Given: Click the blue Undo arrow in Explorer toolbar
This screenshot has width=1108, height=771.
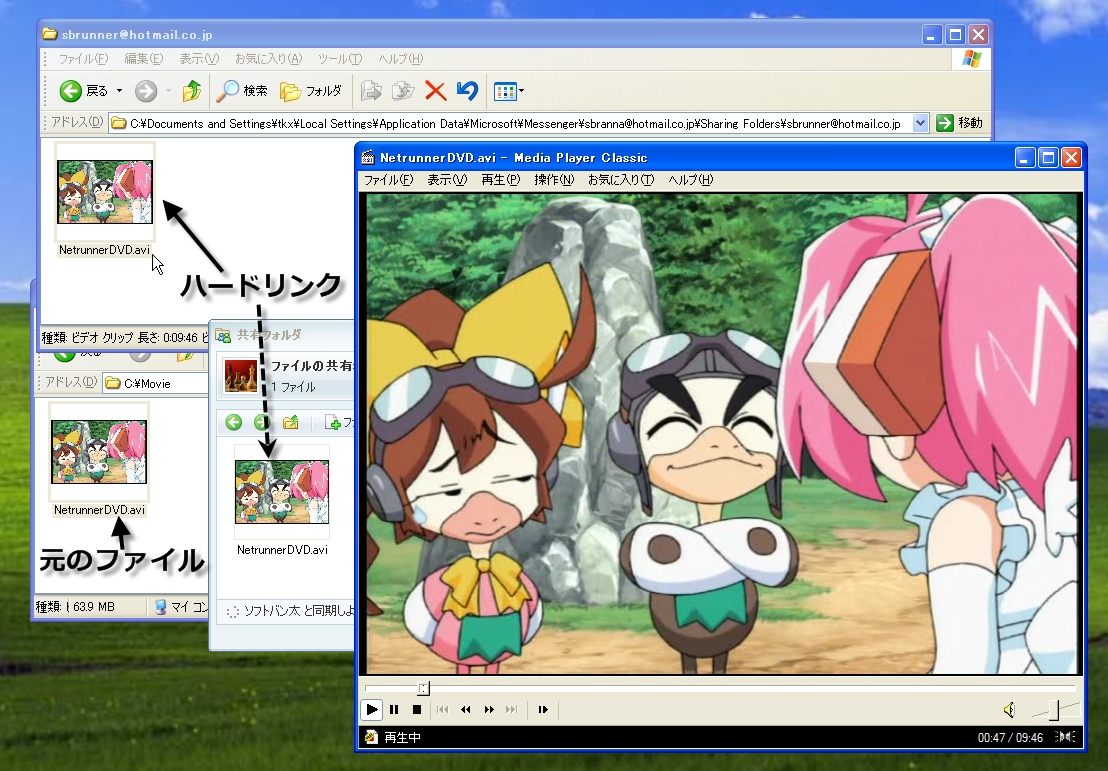Looking at the screenshot, I should tap(467, 90).
